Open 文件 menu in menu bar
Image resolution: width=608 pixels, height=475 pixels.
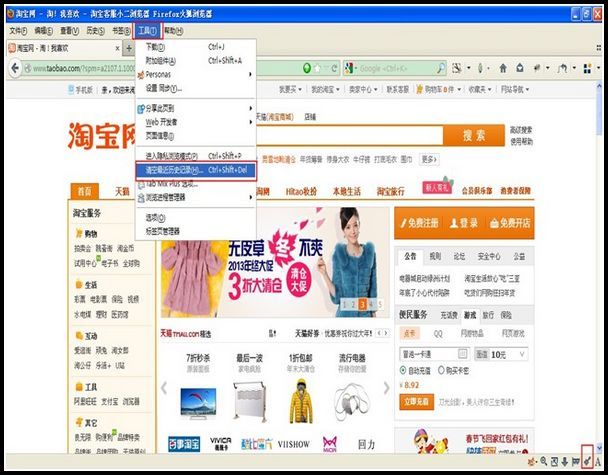point(18,31)
